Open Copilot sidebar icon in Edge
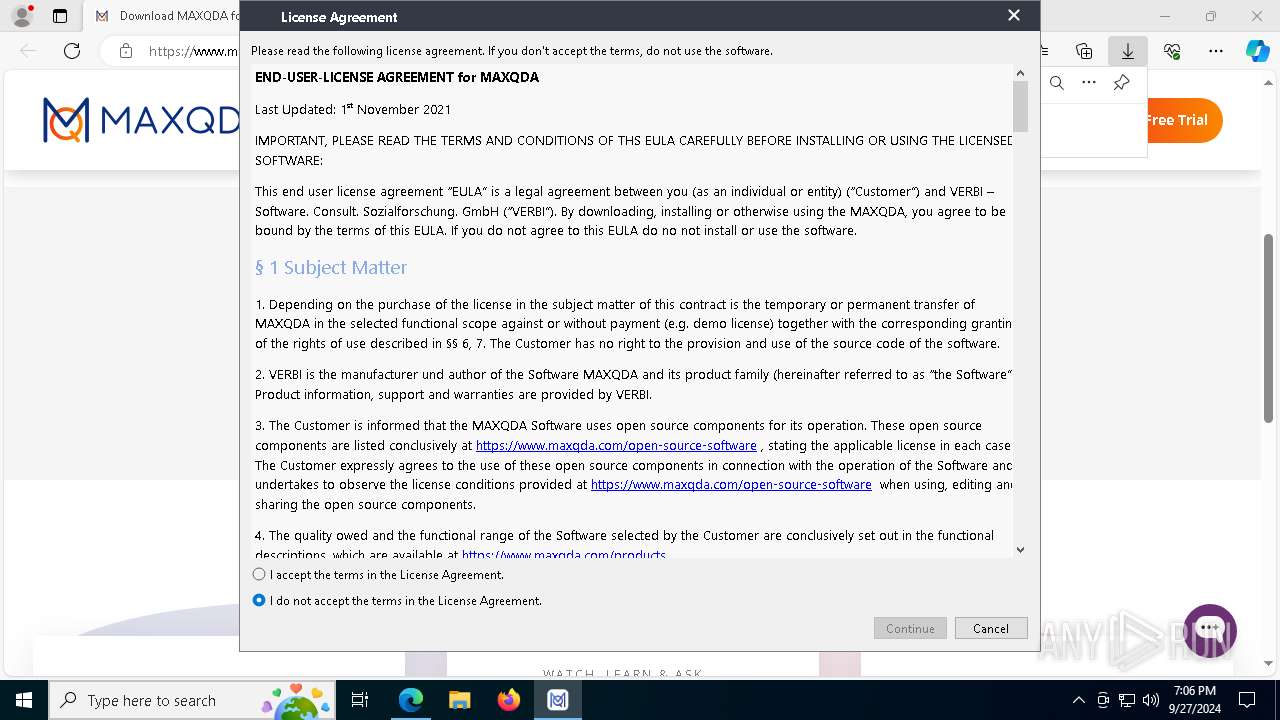Image resolution: width=1280 pixels, height=720 pixels. pos(1257,51)
